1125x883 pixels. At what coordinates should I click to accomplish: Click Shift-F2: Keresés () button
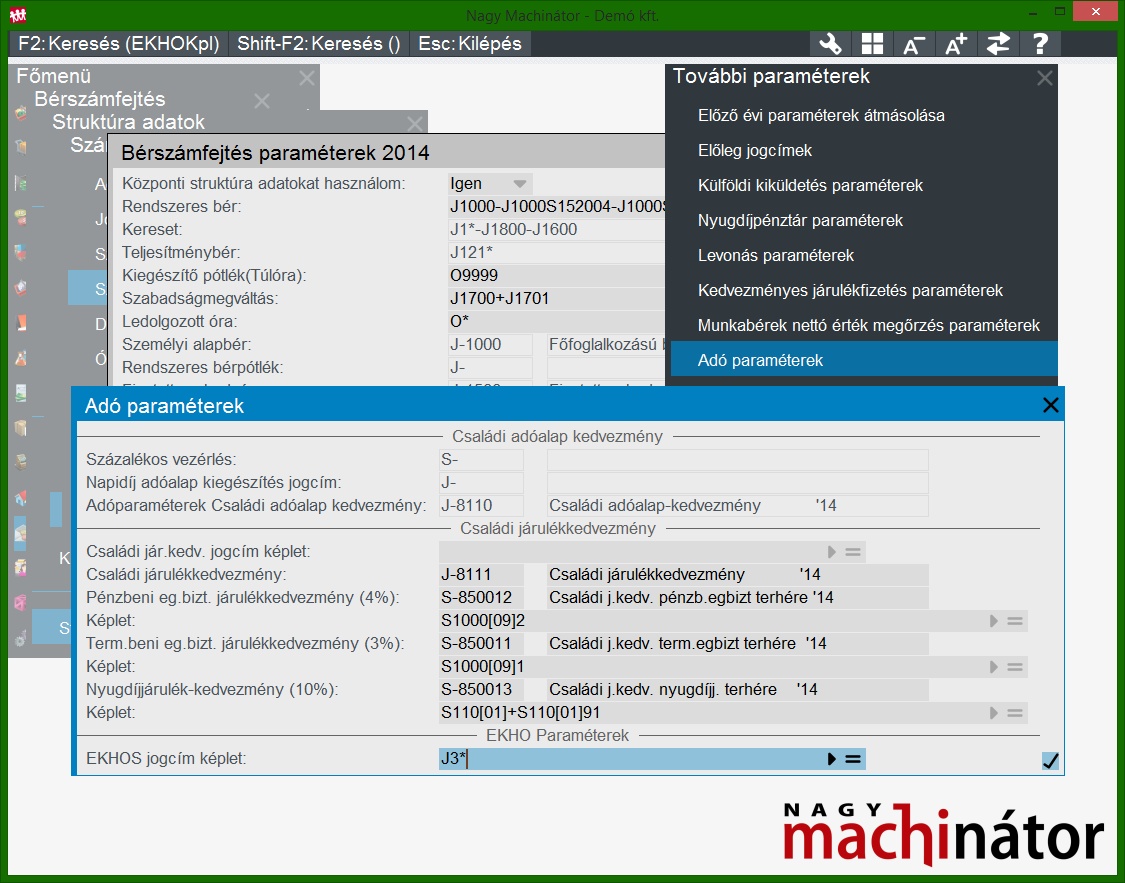click(319, 44)
